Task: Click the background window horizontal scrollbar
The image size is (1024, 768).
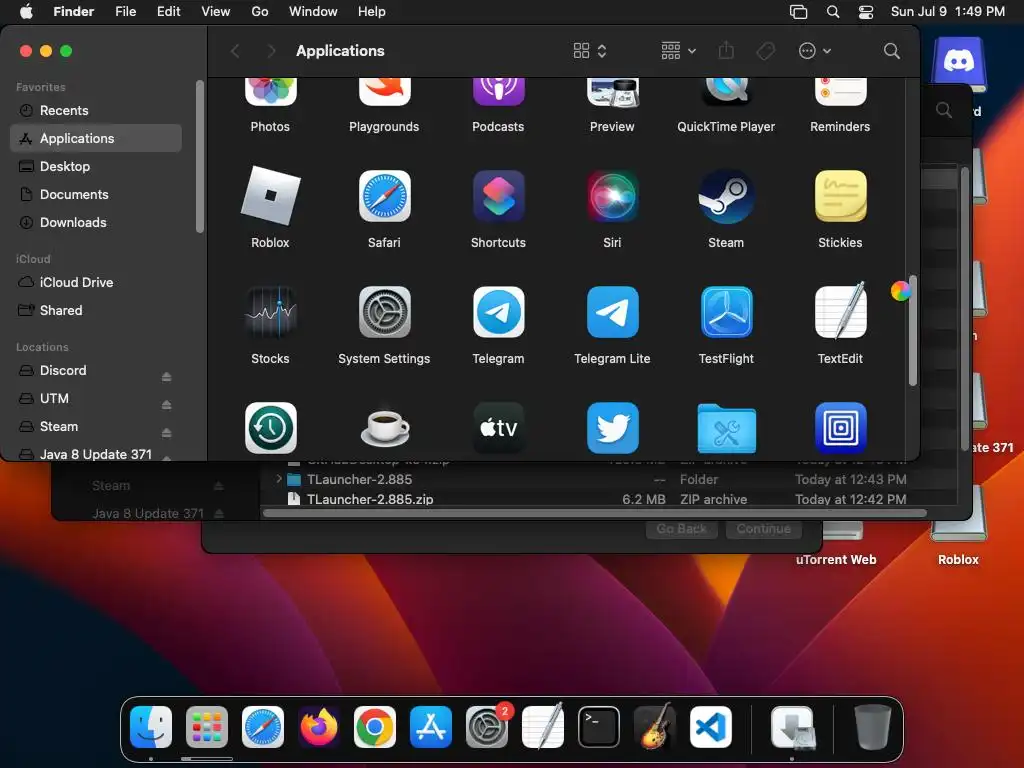Action: coord(594,513)
